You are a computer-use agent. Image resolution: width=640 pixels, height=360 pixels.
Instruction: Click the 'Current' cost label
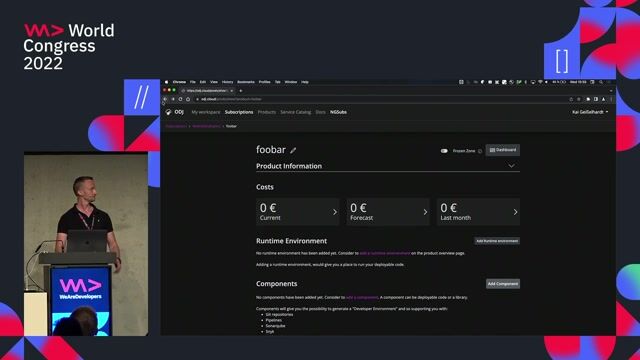pos(270,218)
